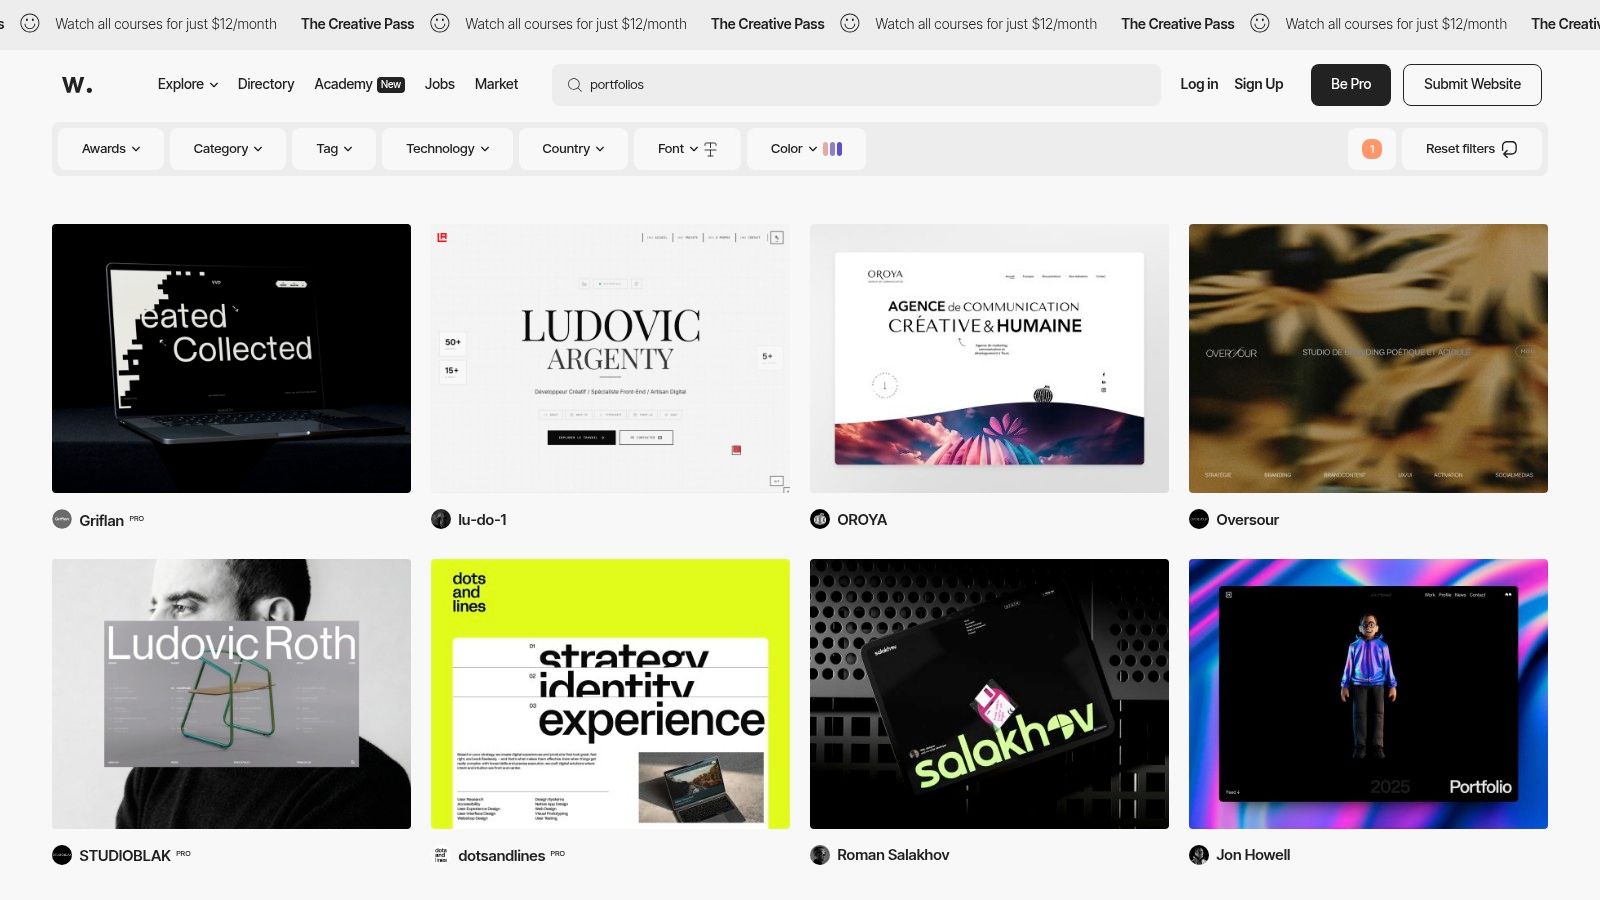The image size is (1600, 900).
Task: Go to the Jobs section
Action: (439, 84)
